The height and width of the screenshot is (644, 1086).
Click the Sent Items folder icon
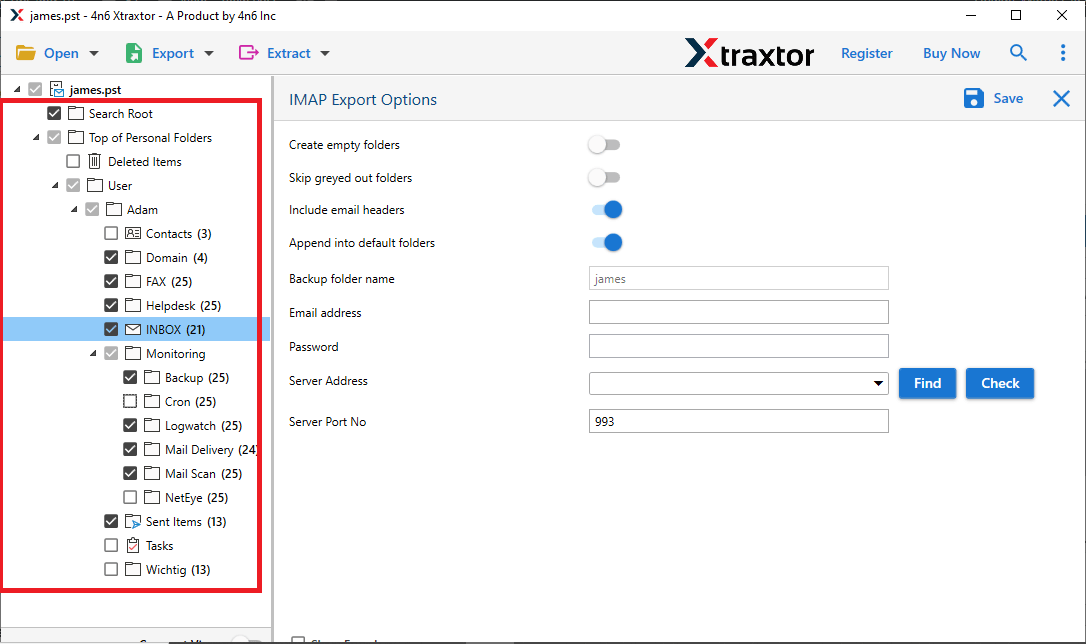(132, 521)
